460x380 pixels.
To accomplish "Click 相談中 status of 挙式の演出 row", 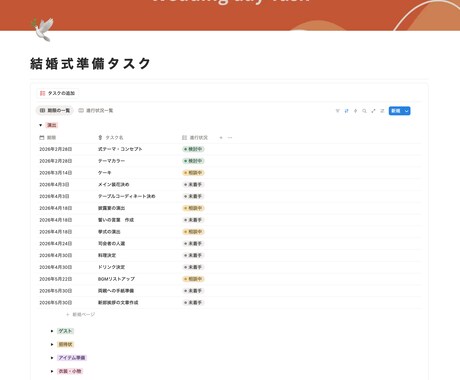I will tap(193, 232).
